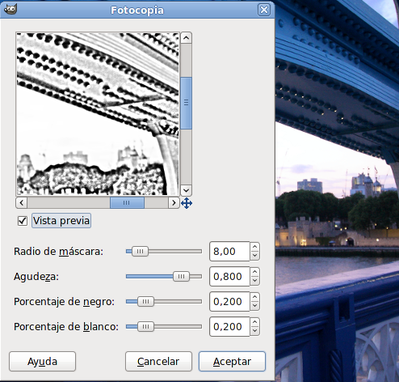Click the Porcentaje de blanco label
The width and height of the screenshot is (399, 382).
(66, 327)
